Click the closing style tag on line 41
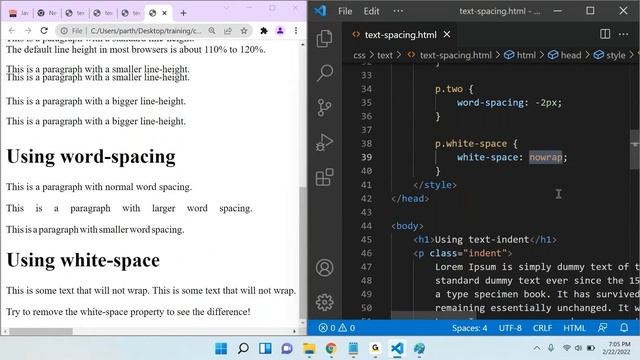Screen dimensions: 640x360 [435, 185]
